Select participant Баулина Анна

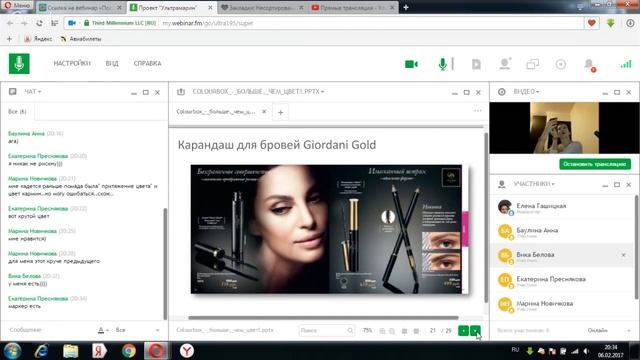pos(562,231)
